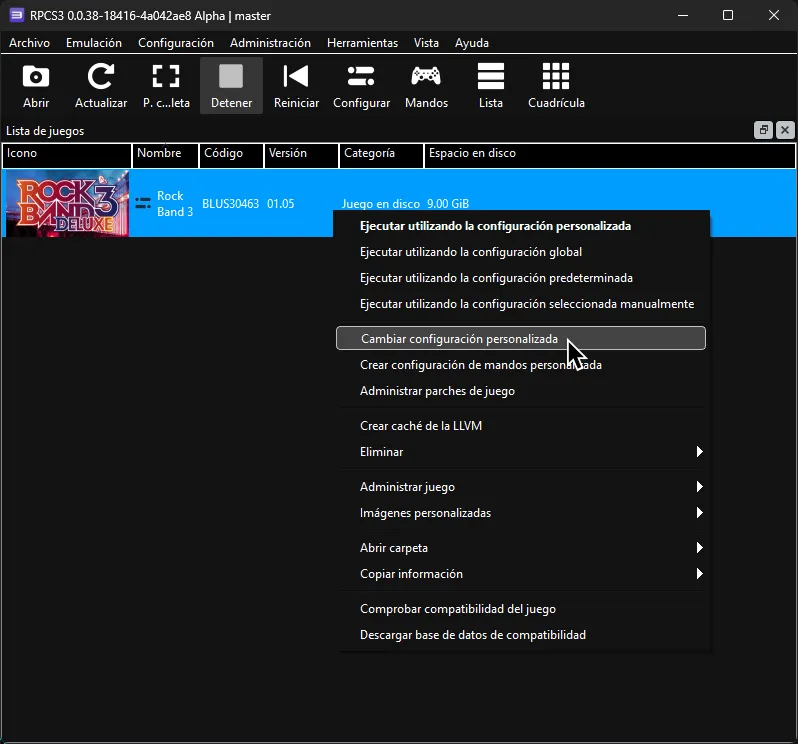Open the Administración menu
Image resolution: width=798 pixels, height=744 pixels.
270,43
